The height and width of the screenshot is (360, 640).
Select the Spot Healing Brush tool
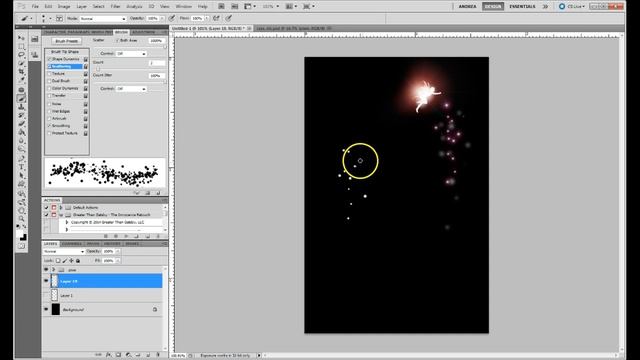tap(21, 90)
